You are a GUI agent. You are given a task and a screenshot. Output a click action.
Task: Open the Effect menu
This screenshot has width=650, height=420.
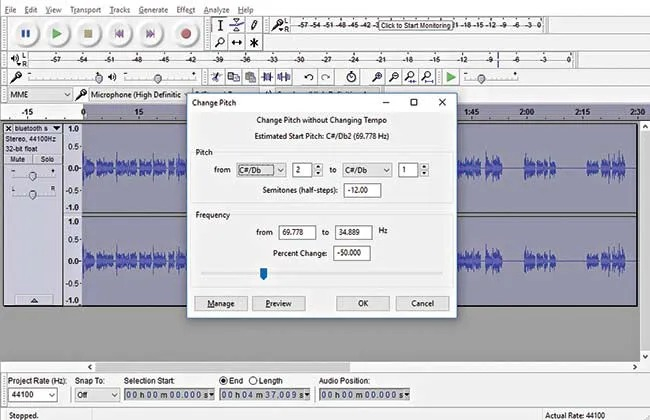click(x=185, y=10)
